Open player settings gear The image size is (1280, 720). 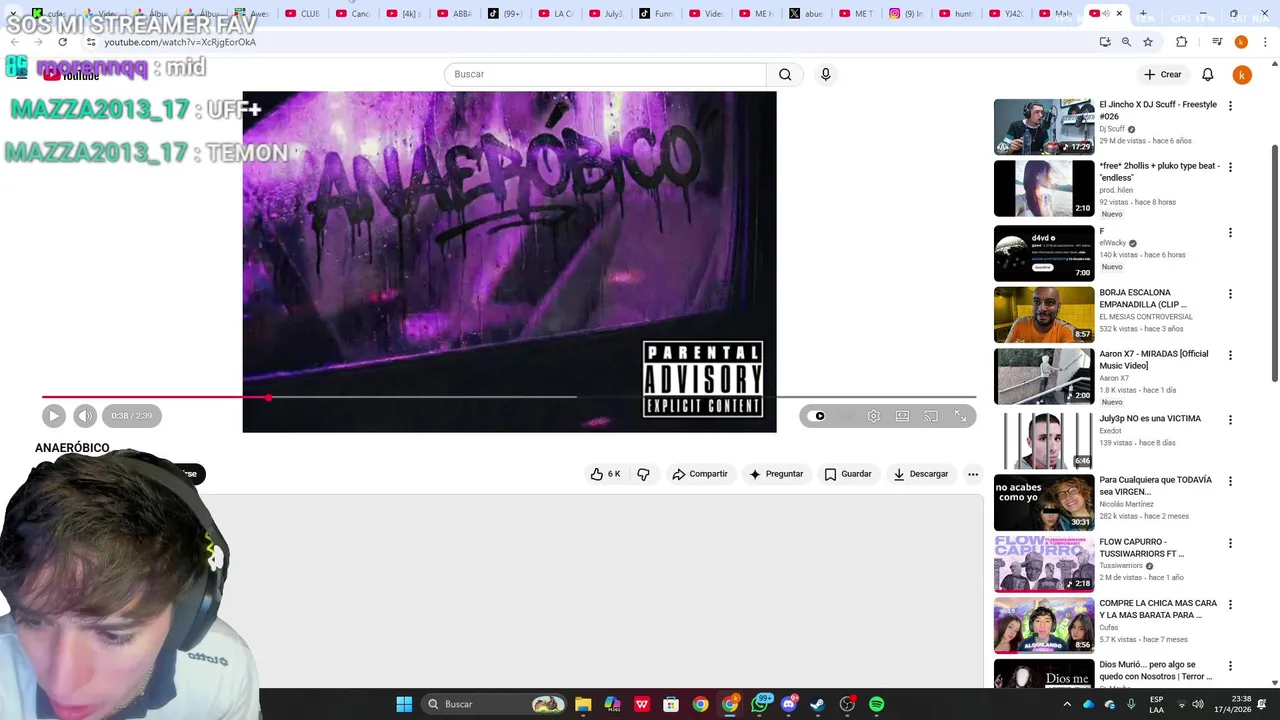(874, 416)
